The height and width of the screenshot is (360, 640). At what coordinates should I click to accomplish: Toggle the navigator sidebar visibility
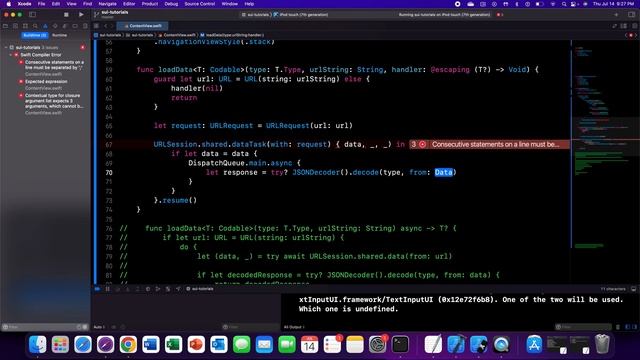pyautogui.click(x=32, y=15)
